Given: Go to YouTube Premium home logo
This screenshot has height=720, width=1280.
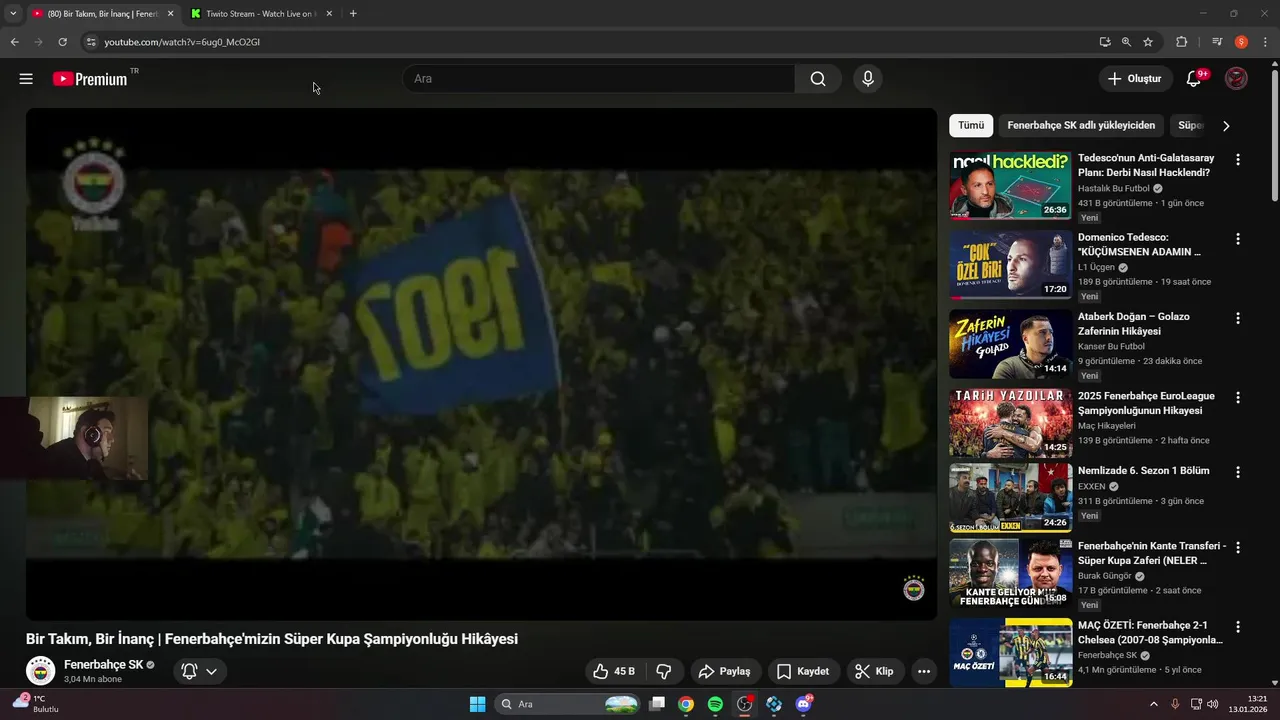Looking at the screenshot, I should pyautogui.click(x=90, y=79).
